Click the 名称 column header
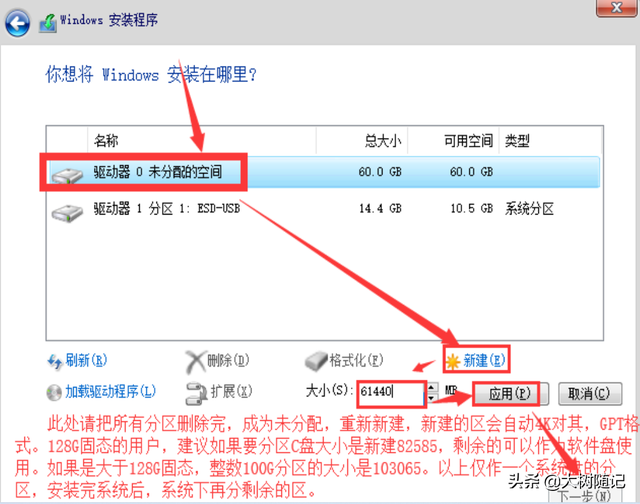 [202, 140]
